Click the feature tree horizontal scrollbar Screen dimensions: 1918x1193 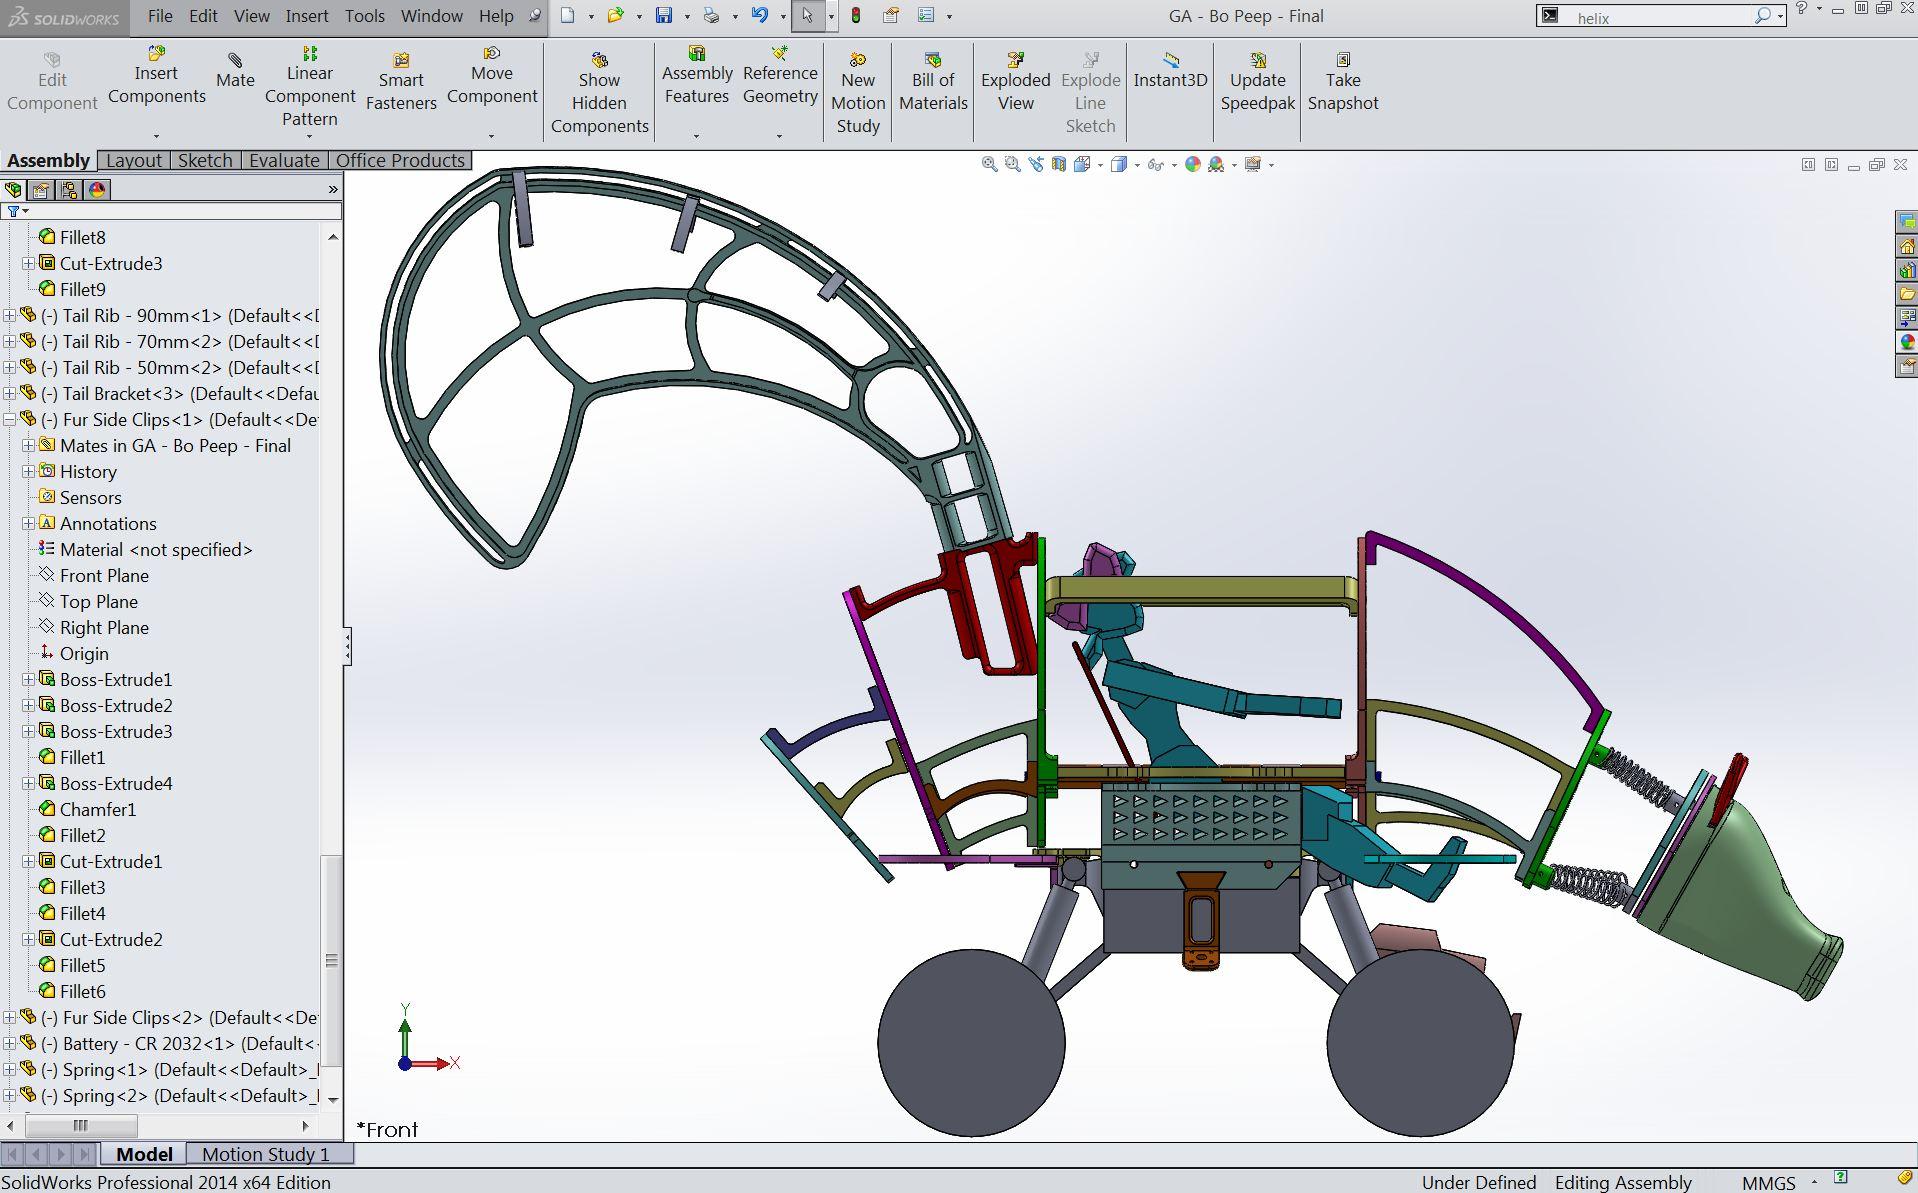click(x=80, y=1126)
